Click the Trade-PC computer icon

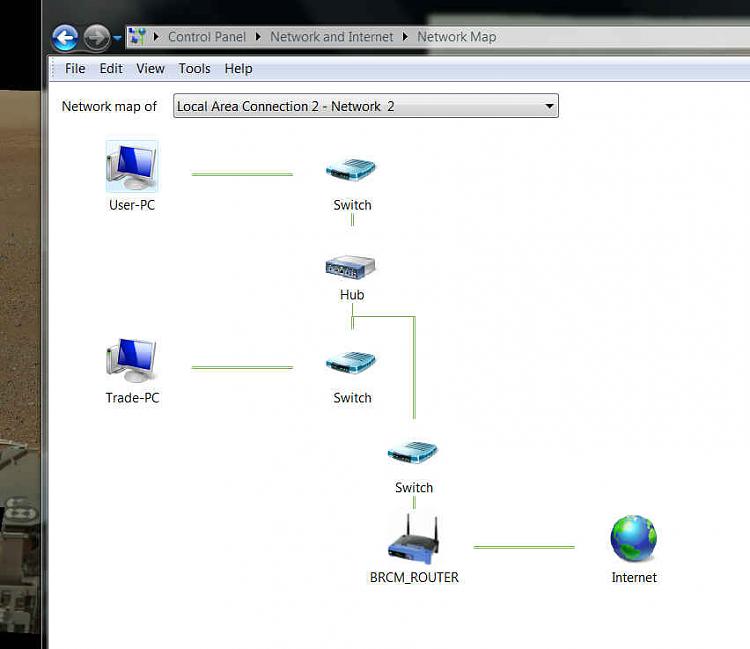[x=132, y=360]
